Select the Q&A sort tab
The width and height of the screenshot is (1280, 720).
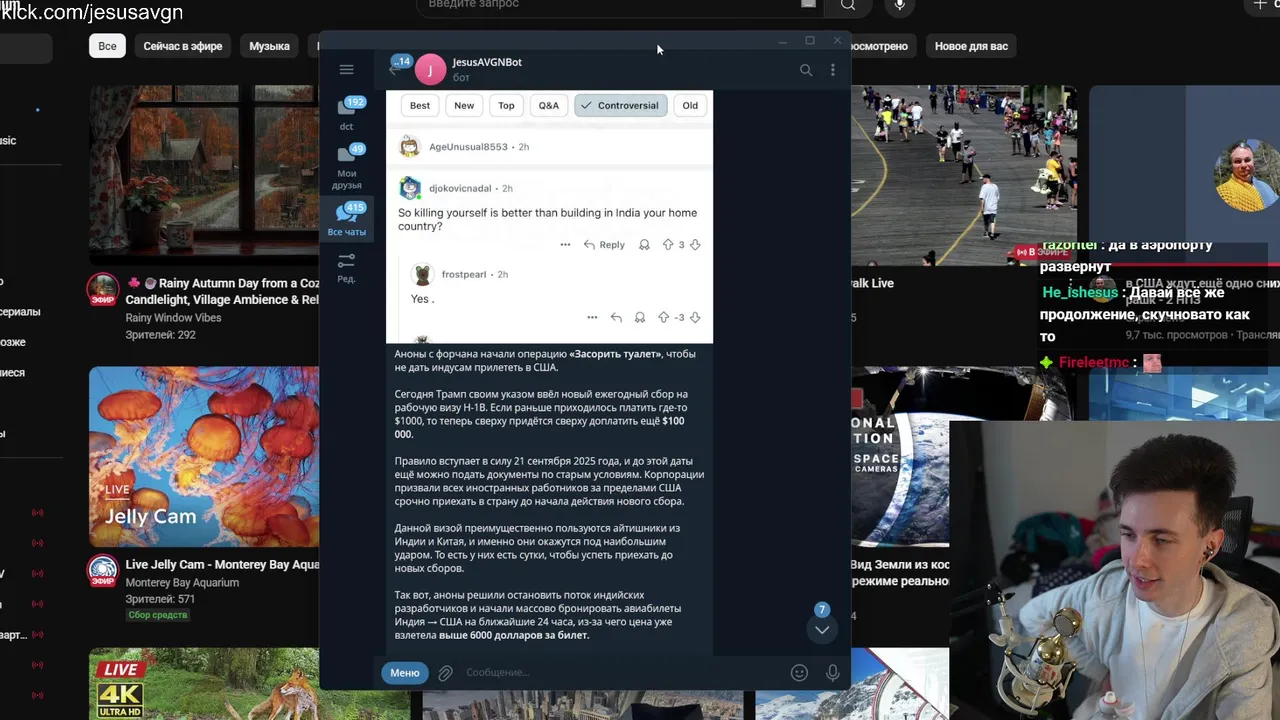[549, 105]
